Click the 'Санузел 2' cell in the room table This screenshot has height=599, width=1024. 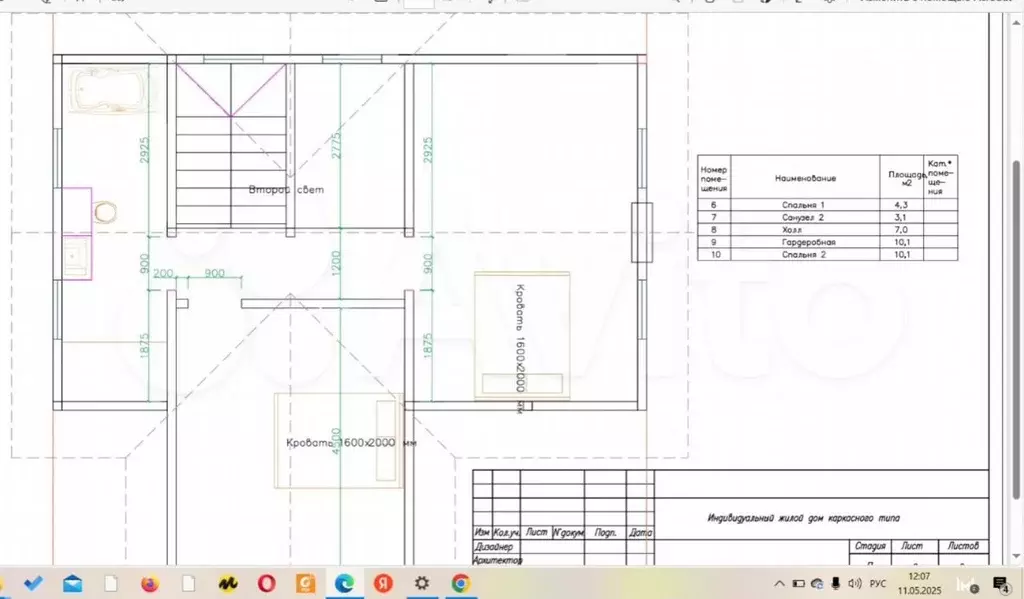pos(805,218)
